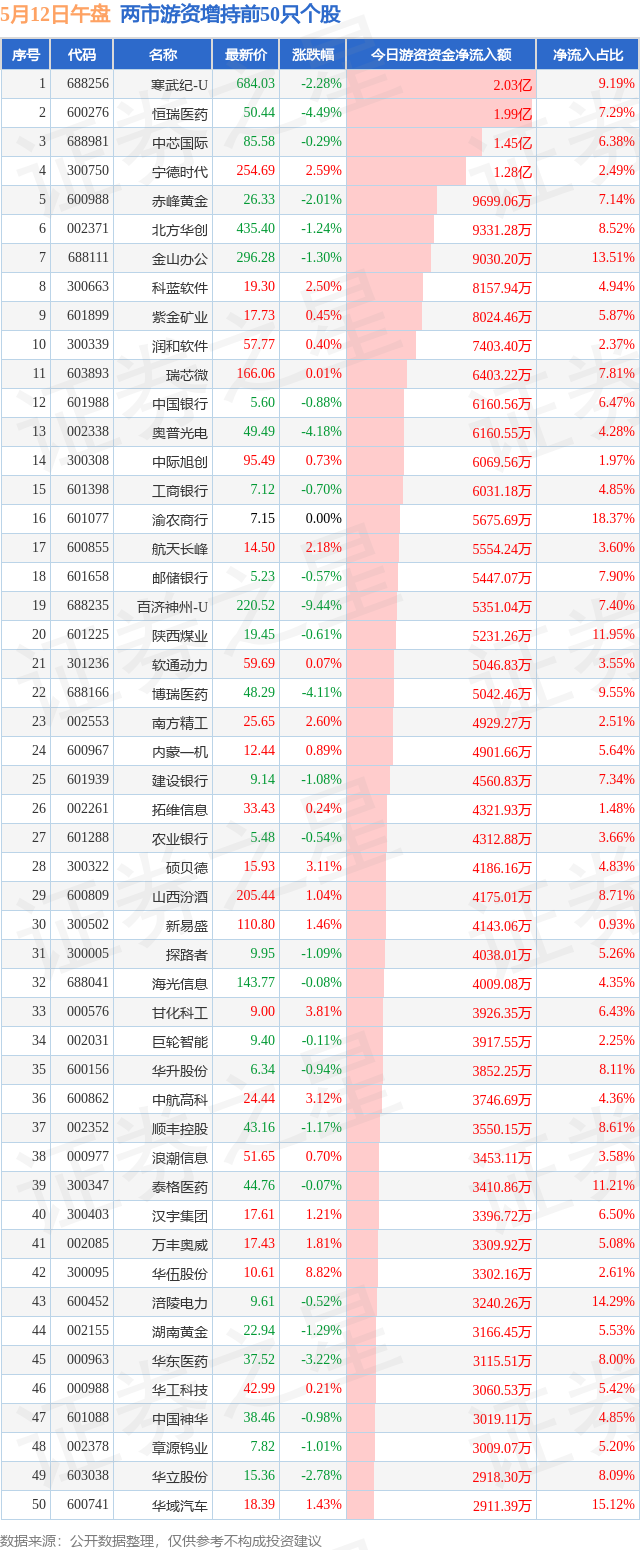The height and width of the screenshot is (1550, 640).
Task: Select stock name 建设银行
Action: pos(180,780)
